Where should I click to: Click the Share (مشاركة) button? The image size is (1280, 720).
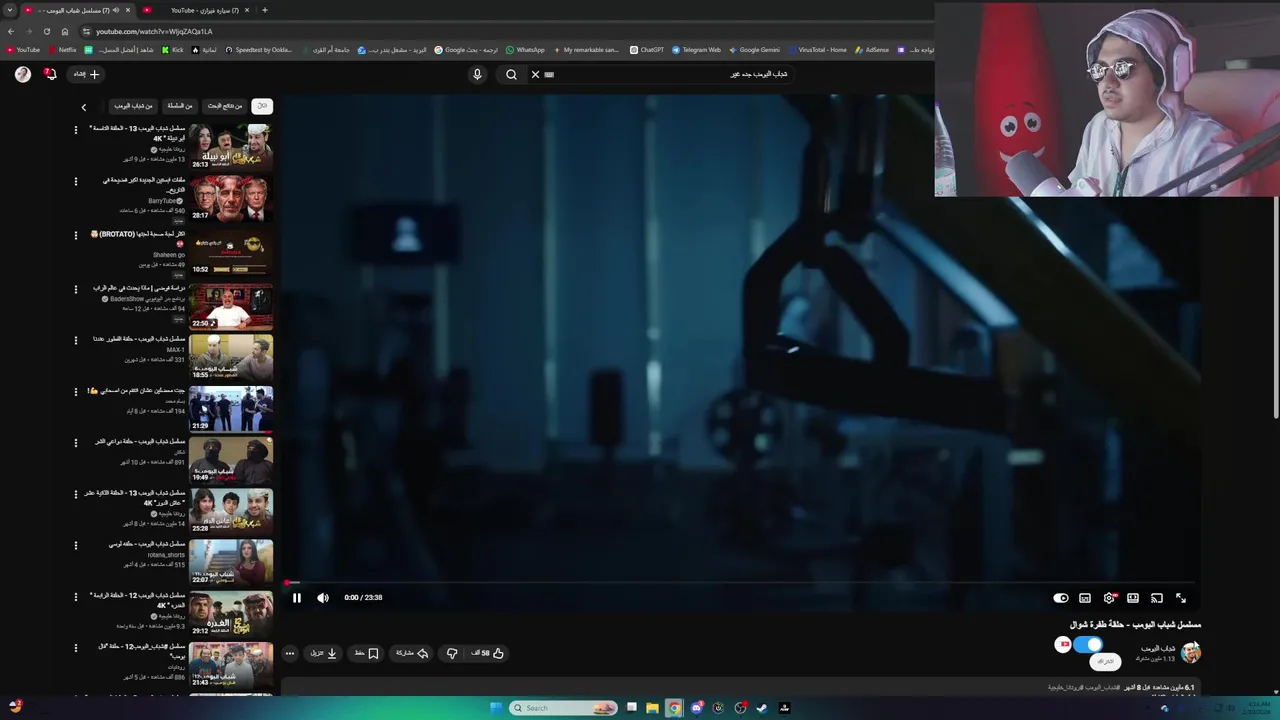click(412, 653)
